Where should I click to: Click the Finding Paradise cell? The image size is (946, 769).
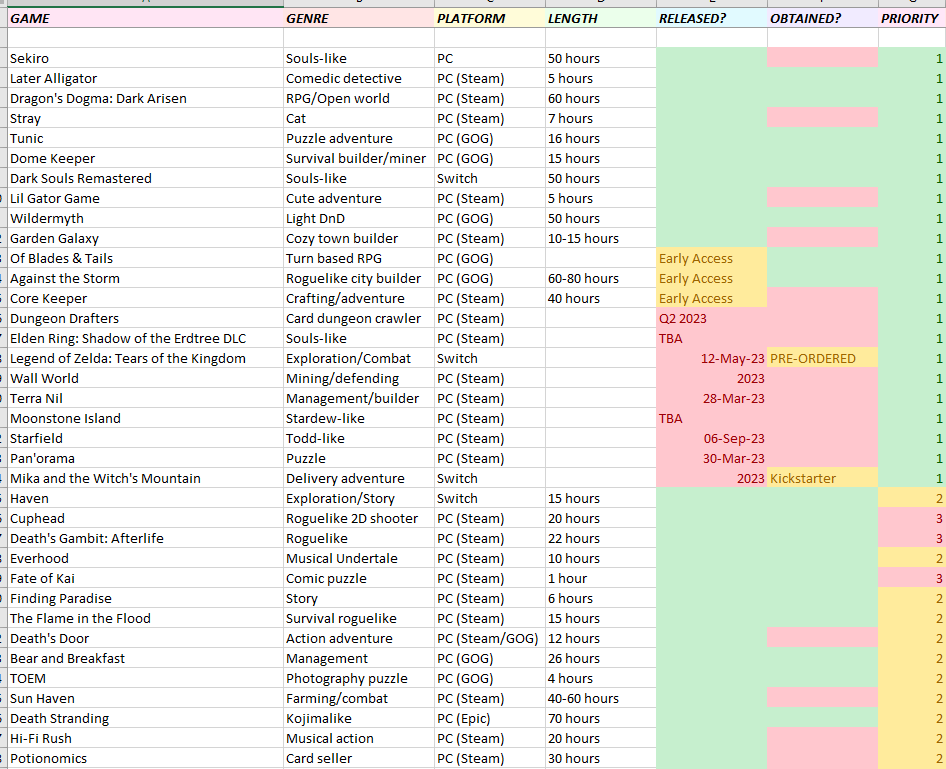[145, 598]
